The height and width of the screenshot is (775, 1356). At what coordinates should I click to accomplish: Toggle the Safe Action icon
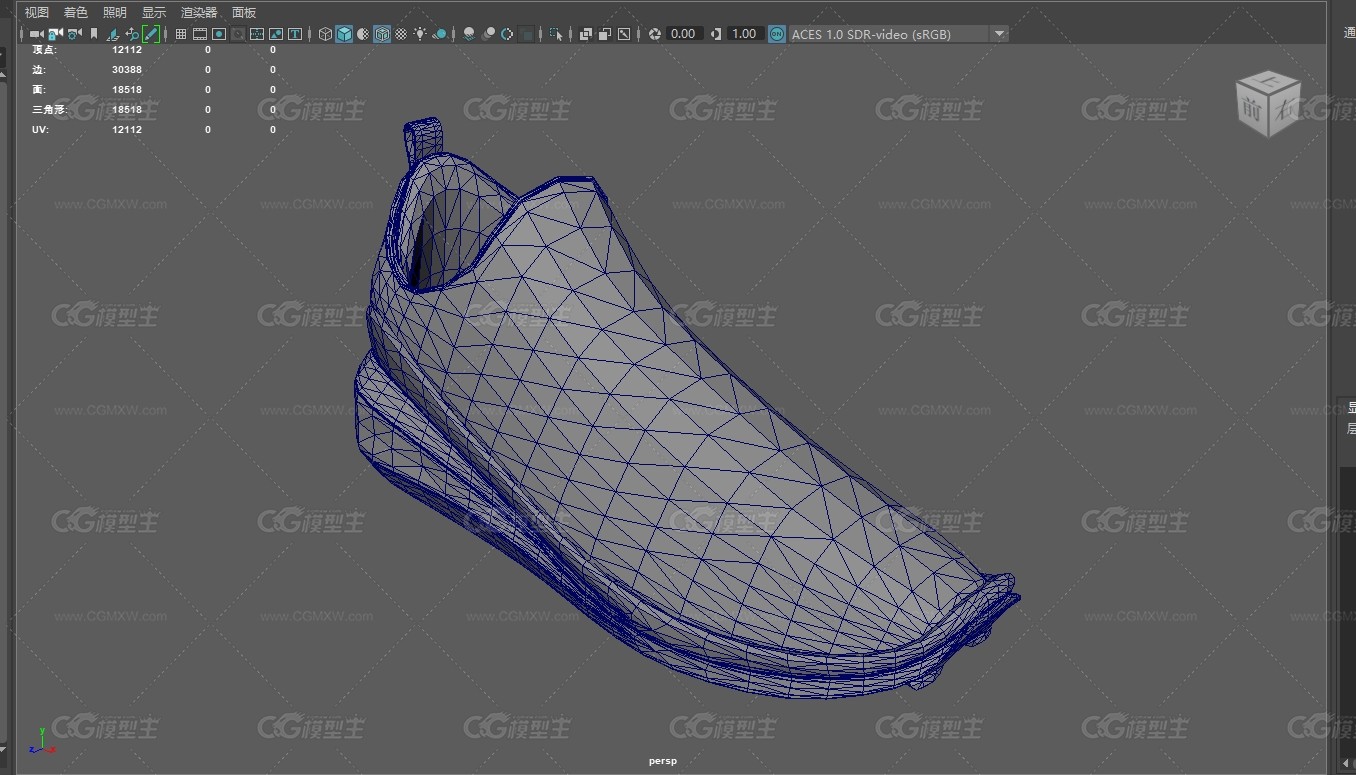tap(276, 34)
